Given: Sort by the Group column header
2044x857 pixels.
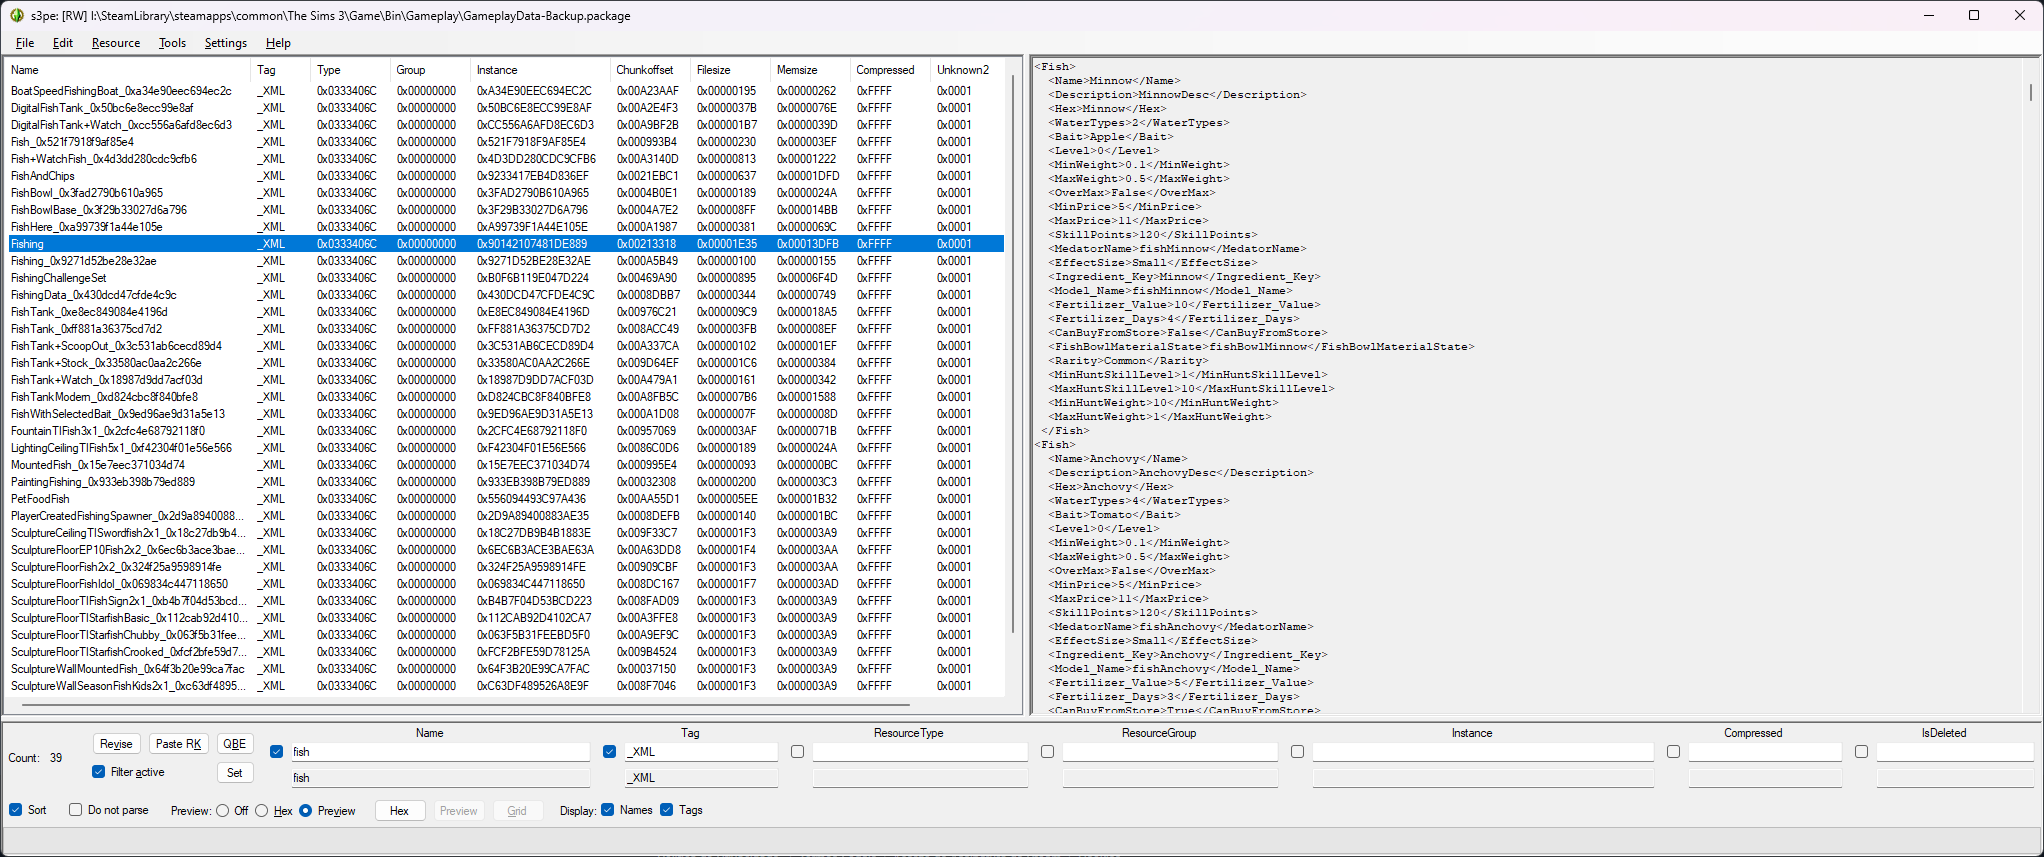Looking at the screenshot, I should (431, 70).
